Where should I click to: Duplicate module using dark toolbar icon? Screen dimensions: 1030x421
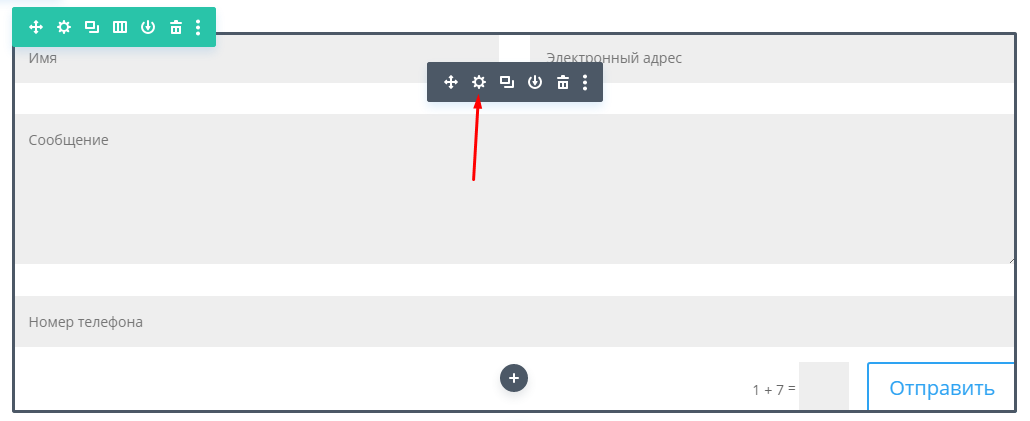(506, 82)
